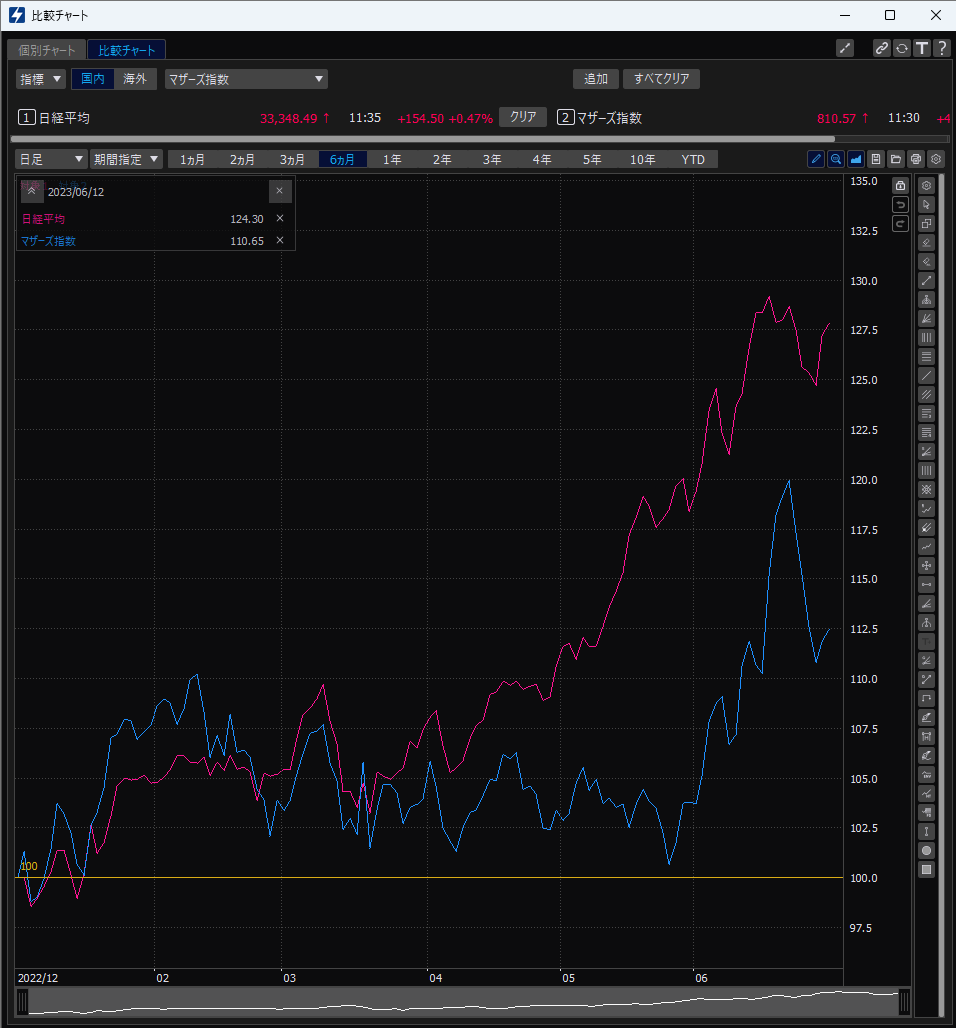Switch to 海外 market toggle
The image size is (956, 1028).
pos(135,79)
